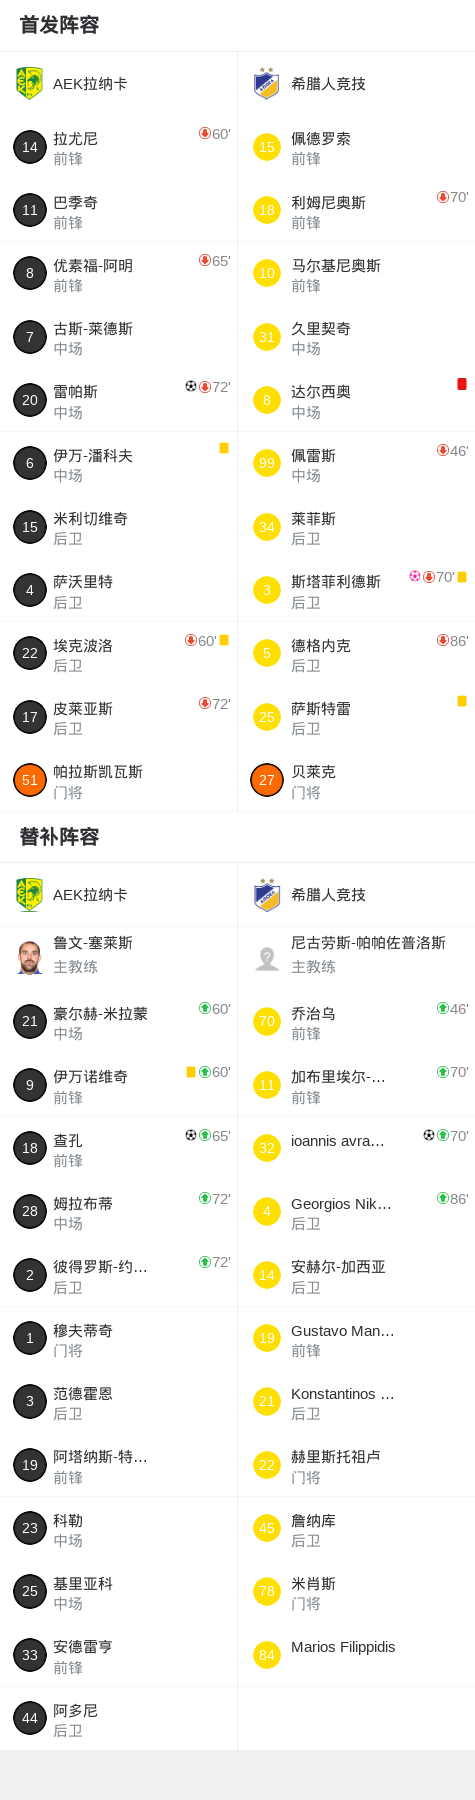Screen dimensions: 475x1800
Task: Click 希腊人竞技 team crest in starting lineup
Action: (266, 83)
